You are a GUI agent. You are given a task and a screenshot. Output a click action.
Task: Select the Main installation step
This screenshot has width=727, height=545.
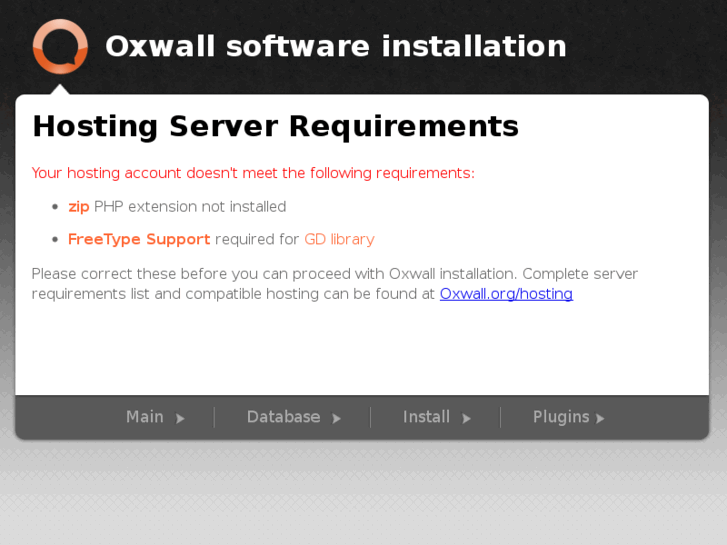(x=145, y=417)
